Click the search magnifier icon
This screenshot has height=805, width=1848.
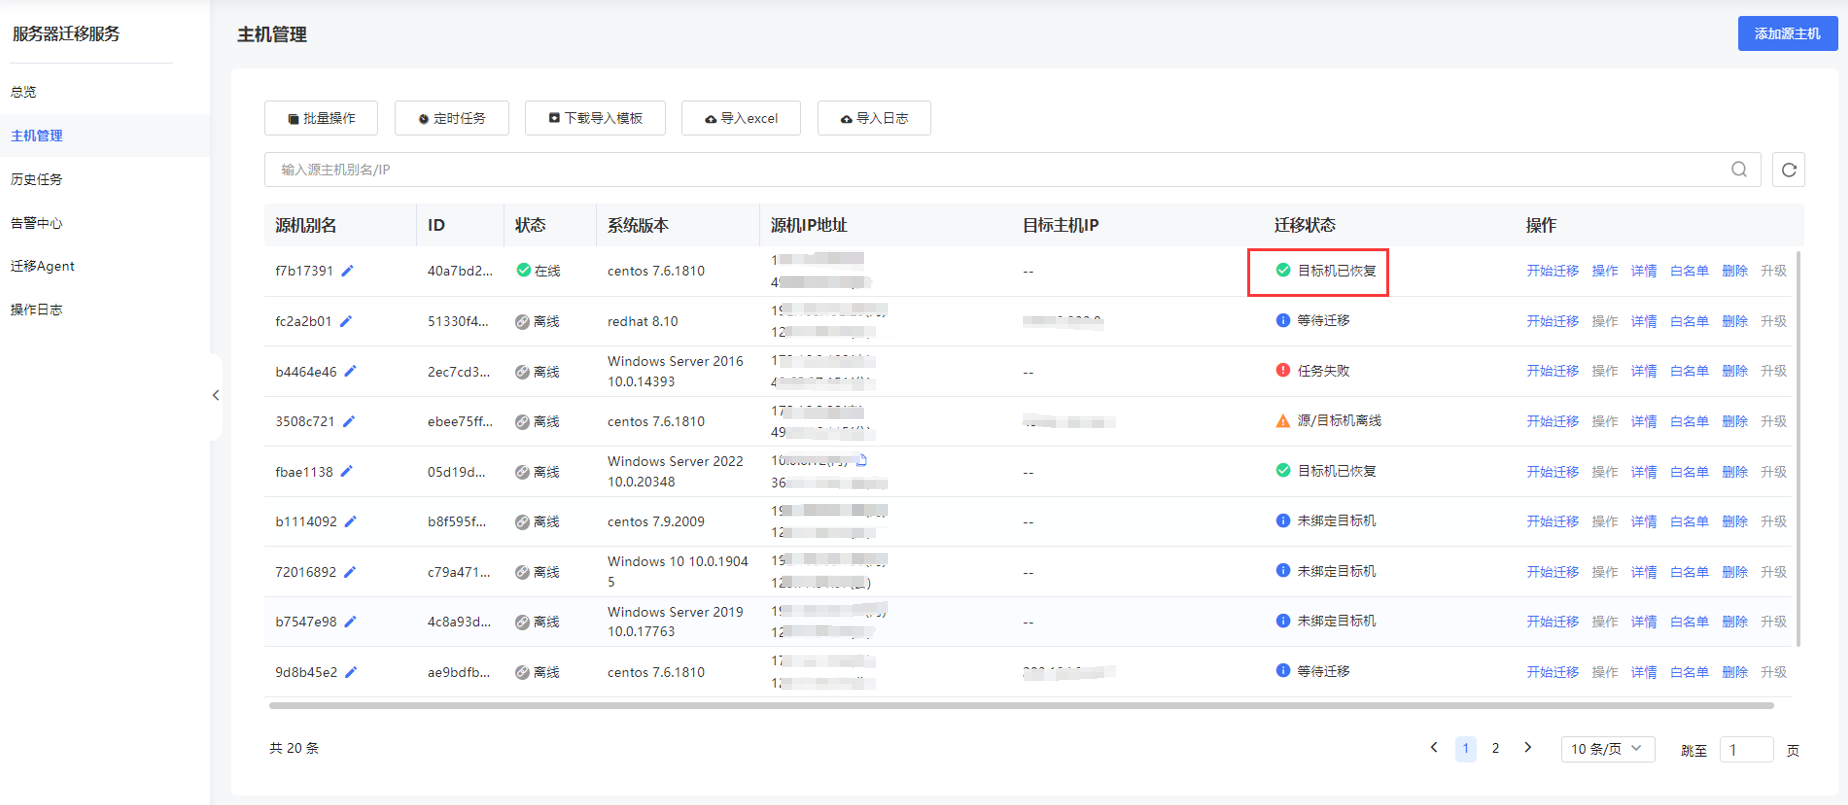[x=1739, y=169]
